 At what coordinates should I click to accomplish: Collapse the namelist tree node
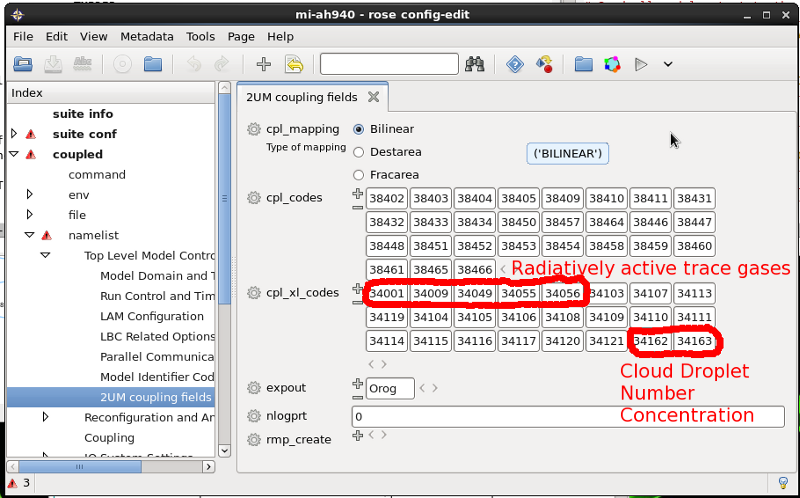click(30, 235)
